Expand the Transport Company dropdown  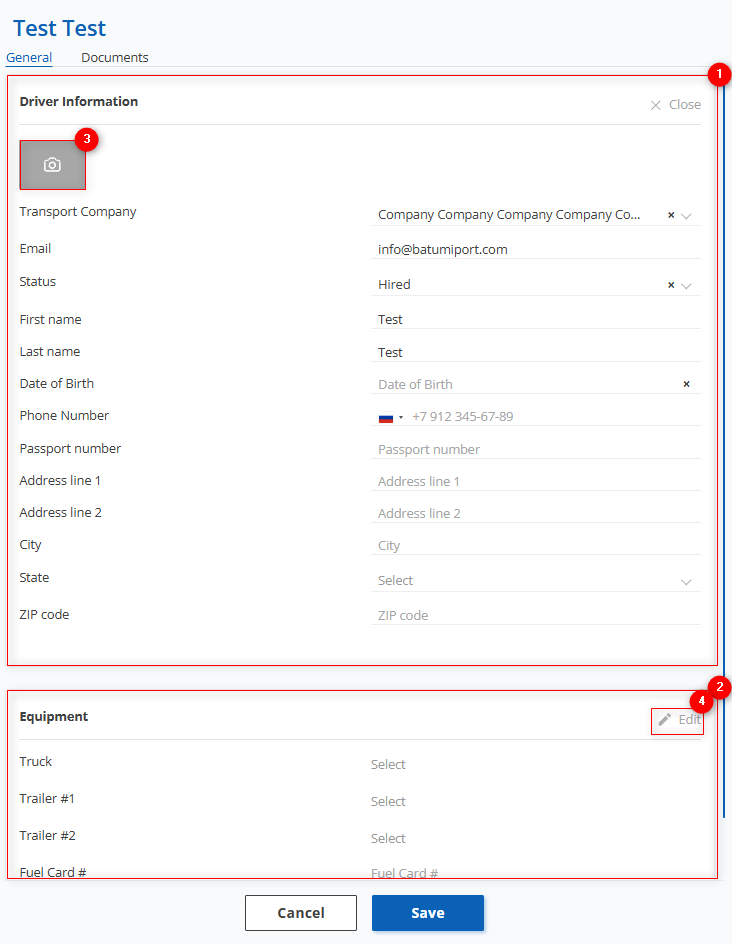(687, 215)
